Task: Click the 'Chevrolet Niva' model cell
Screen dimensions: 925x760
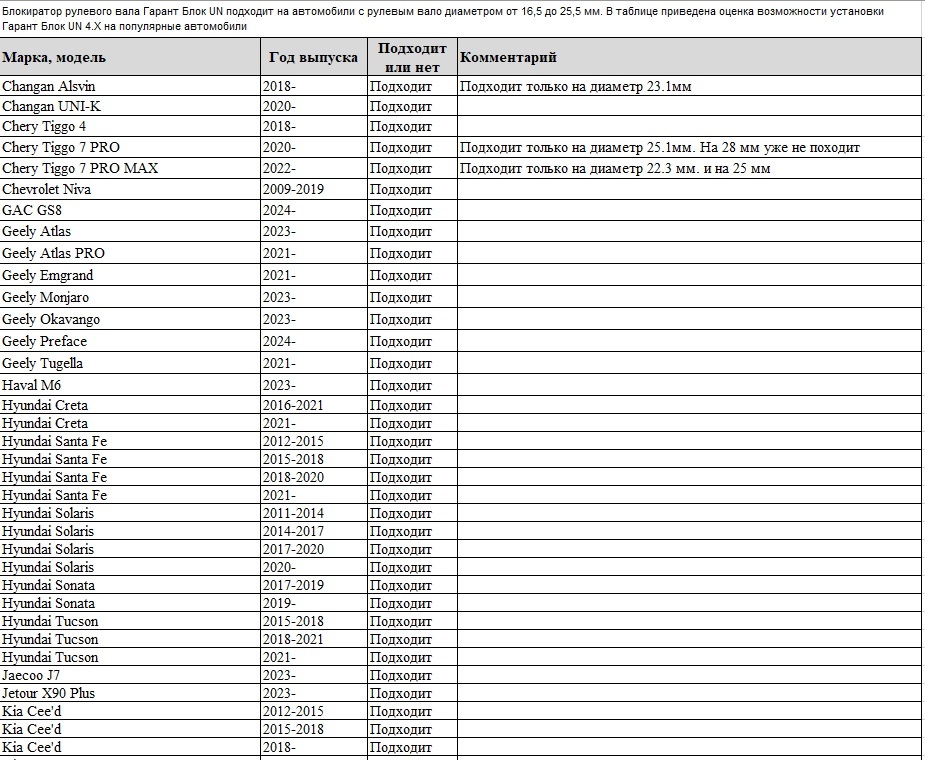Action: click(x=130, y=189)
